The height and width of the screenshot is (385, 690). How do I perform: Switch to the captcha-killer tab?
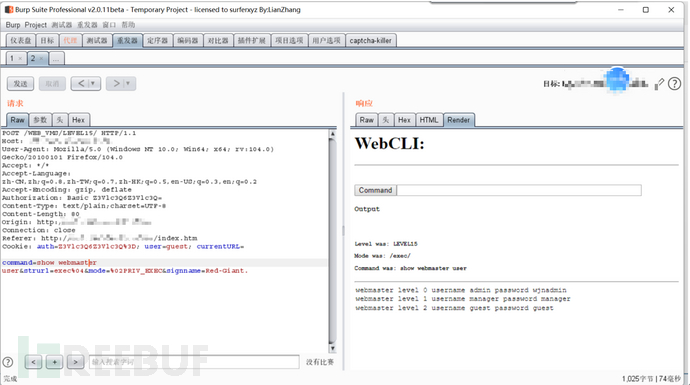point(371,40)
